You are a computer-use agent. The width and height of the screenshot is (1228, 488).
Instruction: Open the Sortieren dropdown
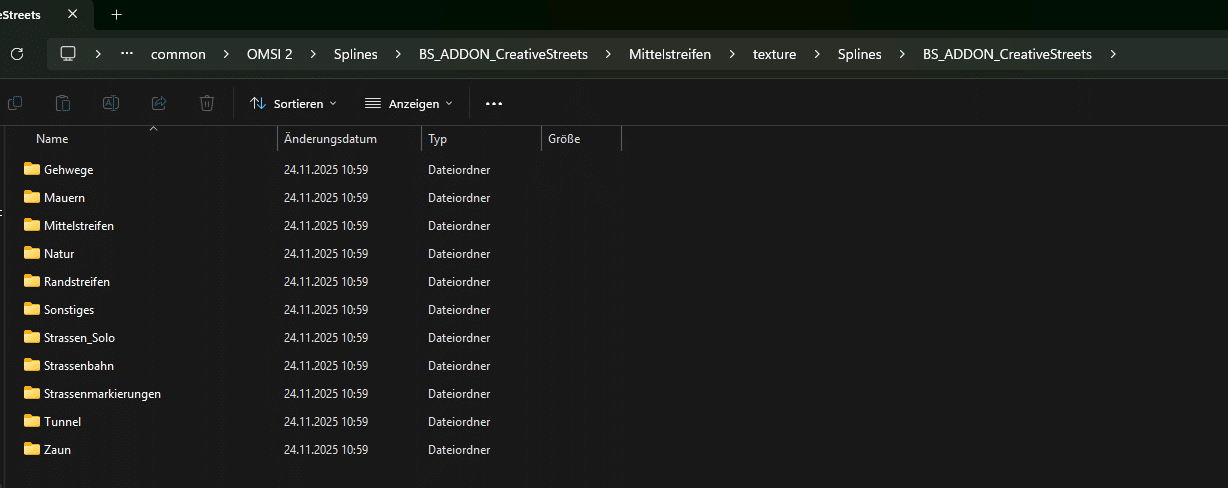(x=293, y=103)
